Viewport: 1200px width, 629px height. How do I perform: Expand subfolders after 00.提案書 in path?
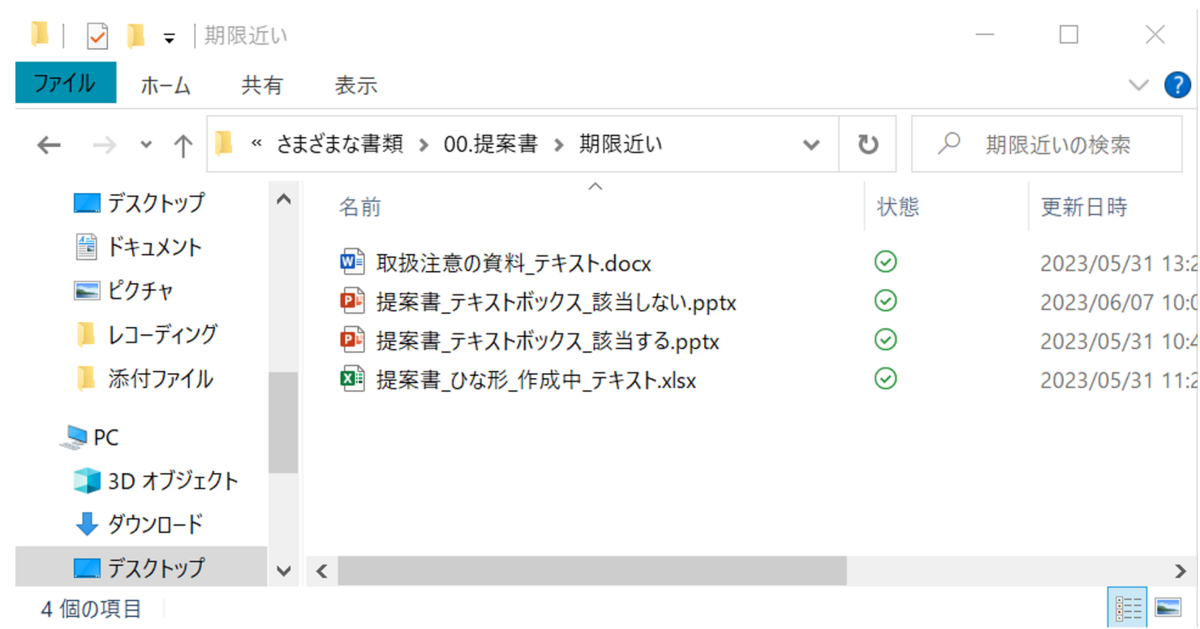click(558, 145)
